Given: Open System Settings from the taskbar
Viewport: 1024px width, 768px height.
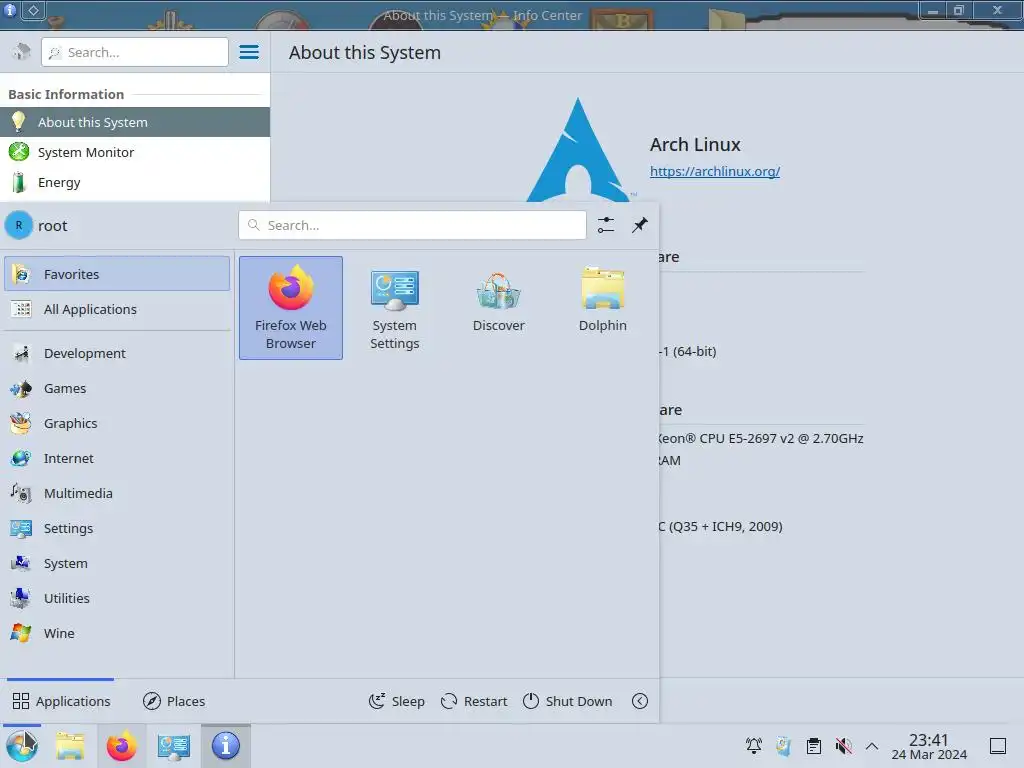Looking at the screenshot, I should (x=173, y=746).
